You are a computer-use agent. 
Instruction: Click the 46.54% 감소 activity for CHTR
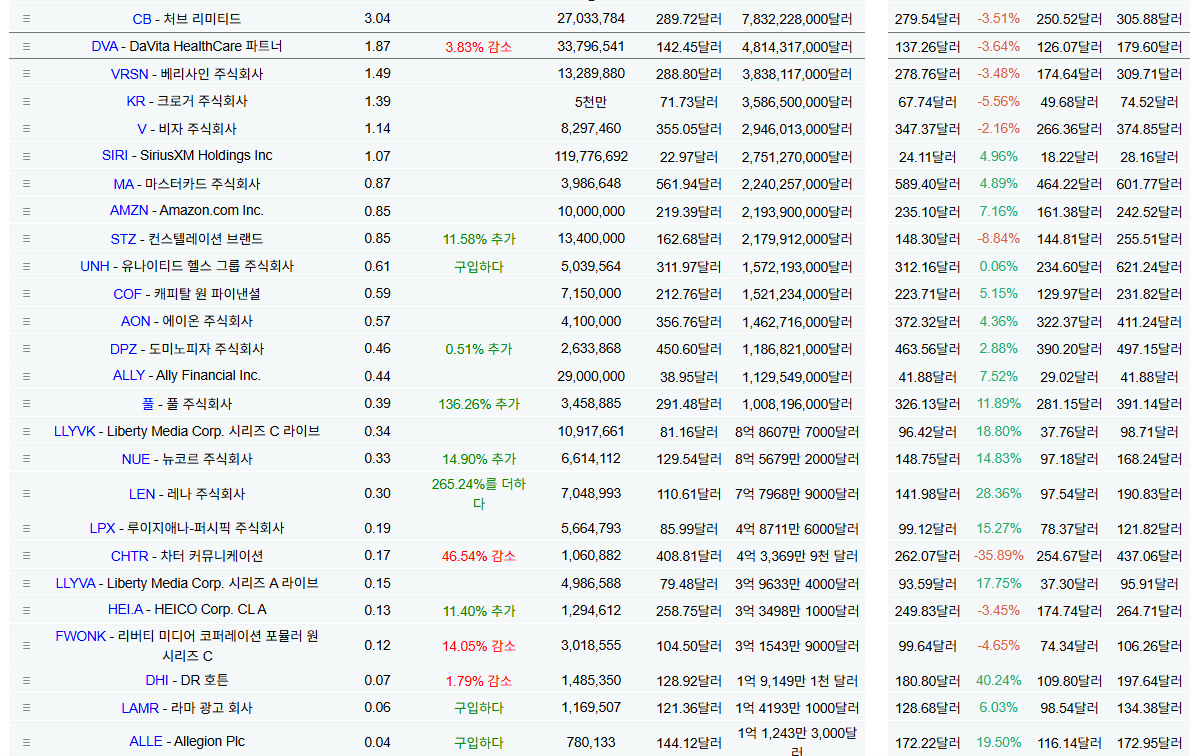(479, 556)
